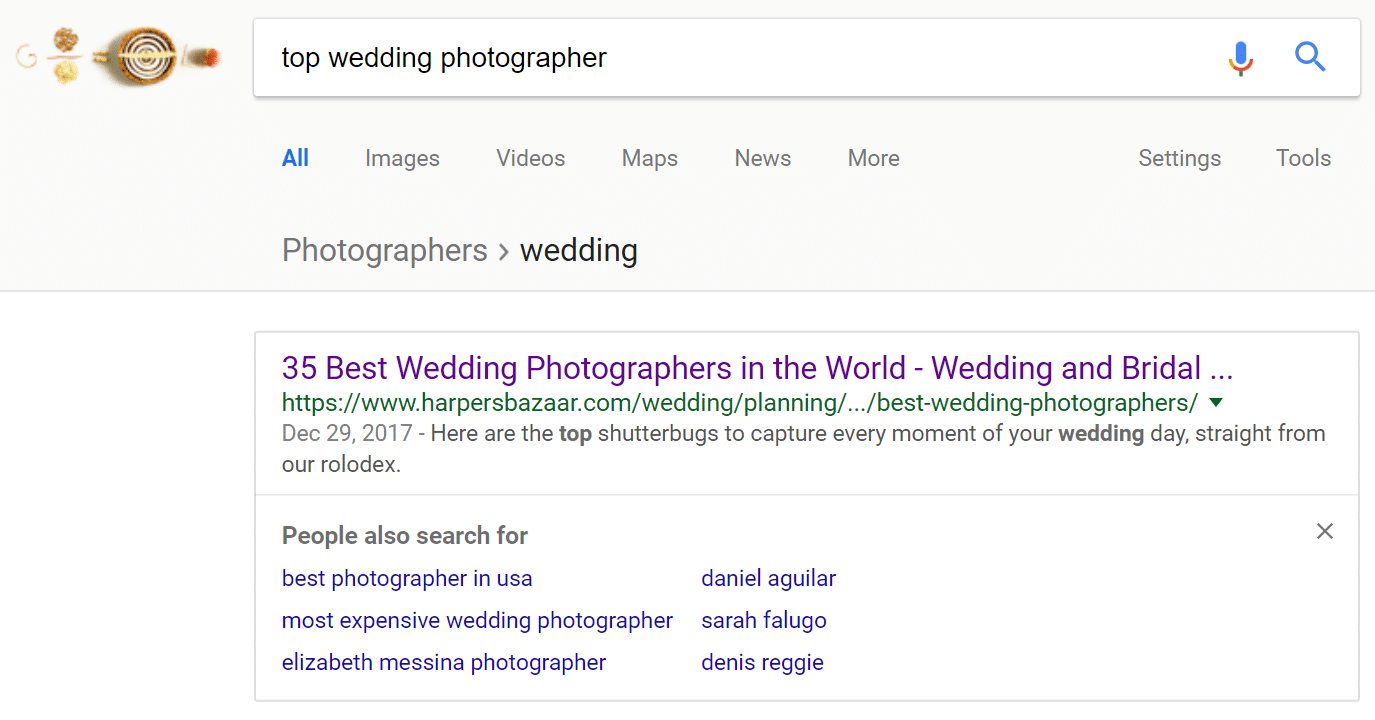Open the Settings menu

coord(1179,158)
